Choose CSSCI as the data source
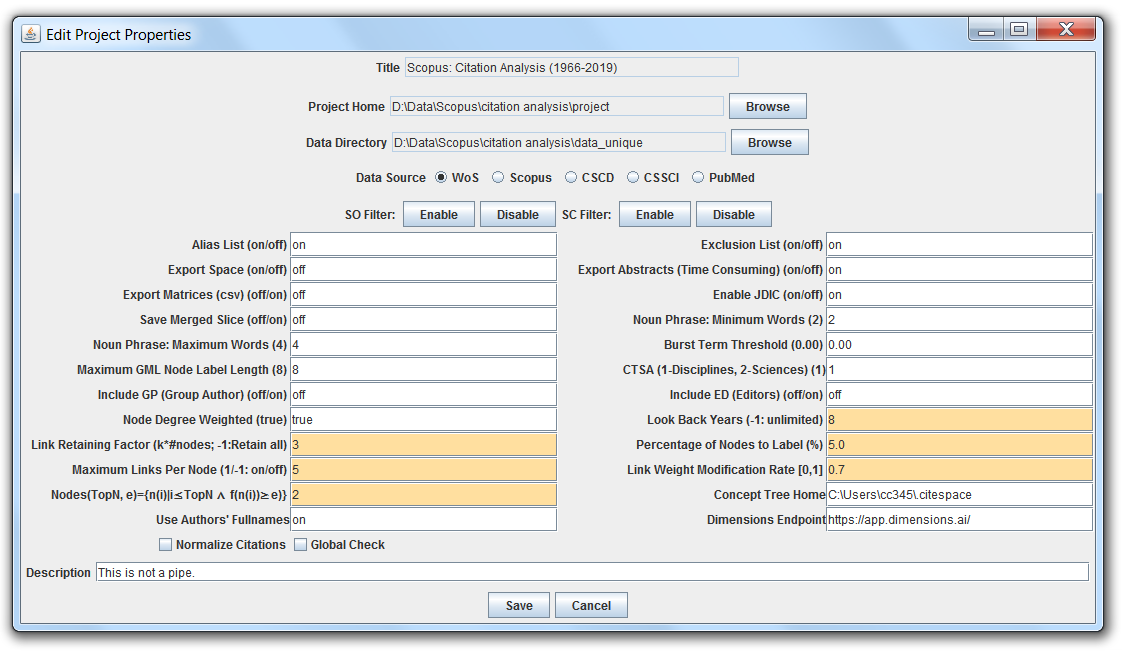The height and width of the screenshot is (656, 1126). click(x=633, y=177)
